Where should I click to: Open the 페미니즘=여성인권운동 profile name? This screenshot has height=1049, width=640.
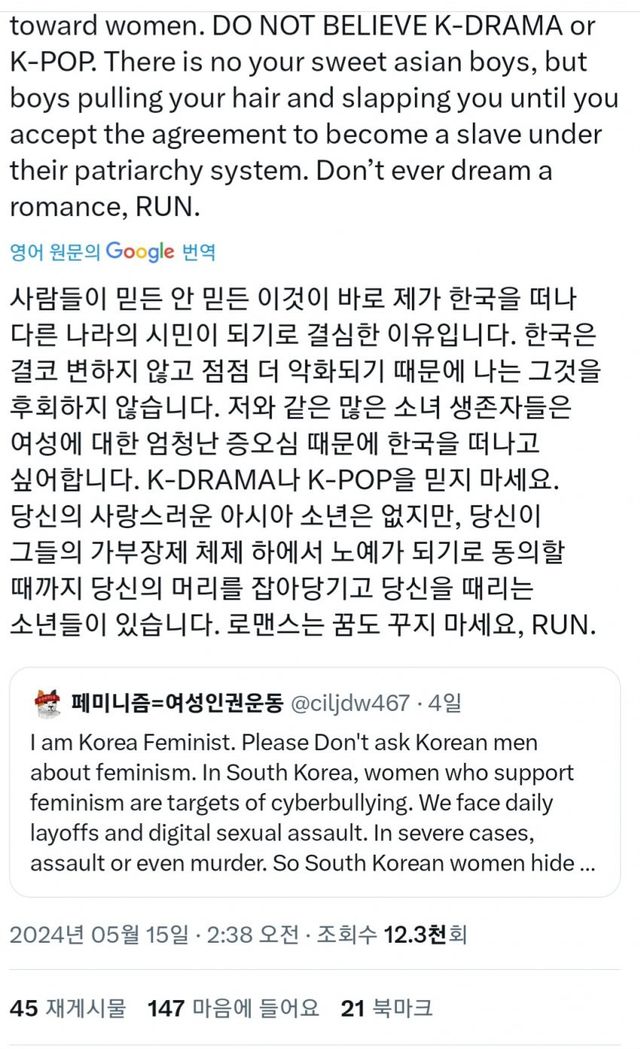[178, 703]
